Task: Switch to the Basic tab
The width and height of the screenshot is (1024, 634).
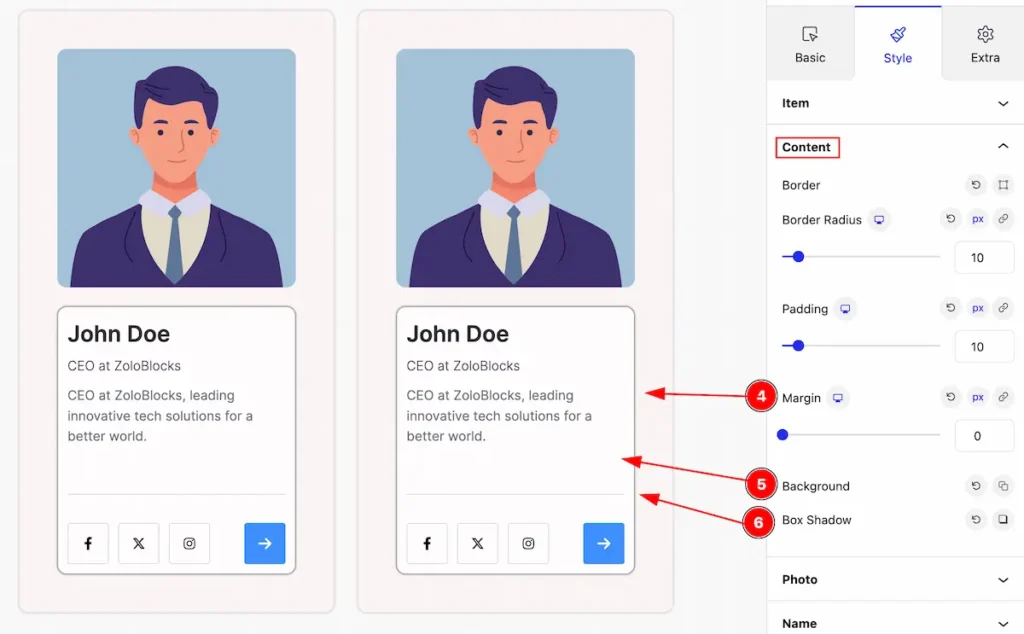Action: pyautogui.click(x=810, y=44)
